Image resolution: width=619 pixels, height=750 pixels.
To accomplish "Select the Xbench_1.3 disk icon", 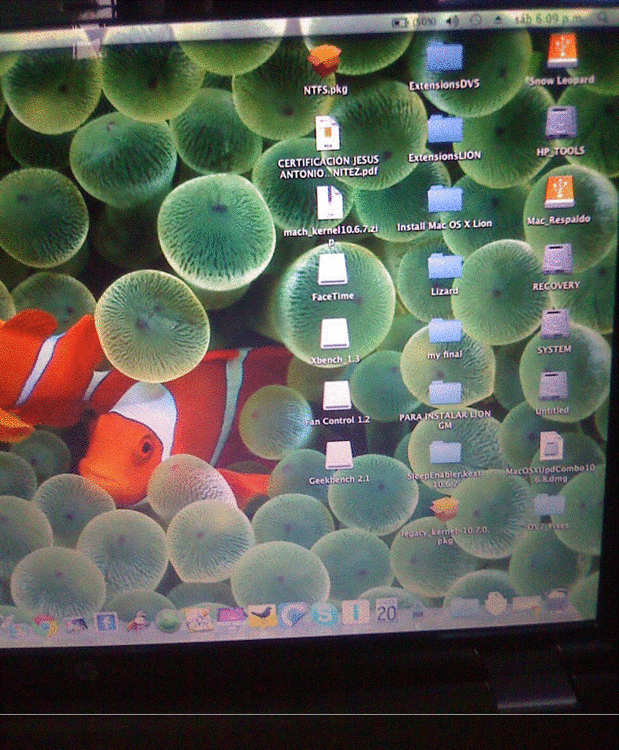I will click(x=335, y=332).
